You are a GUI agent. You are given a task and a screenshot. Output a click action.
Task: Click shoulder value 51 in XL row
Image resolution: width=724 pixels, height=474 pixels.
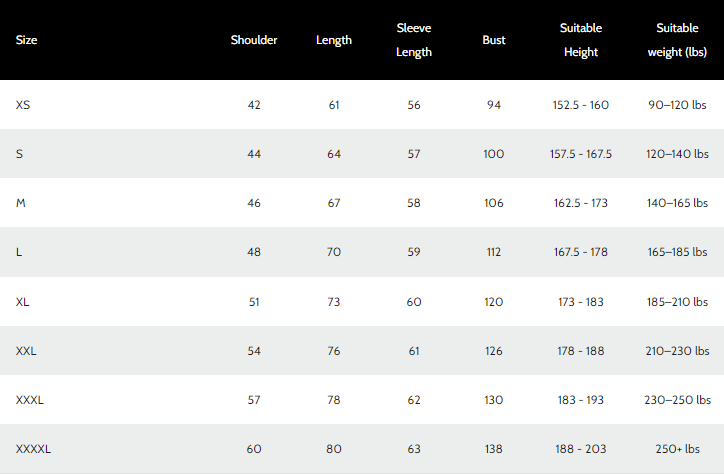[x=254, y=302]
